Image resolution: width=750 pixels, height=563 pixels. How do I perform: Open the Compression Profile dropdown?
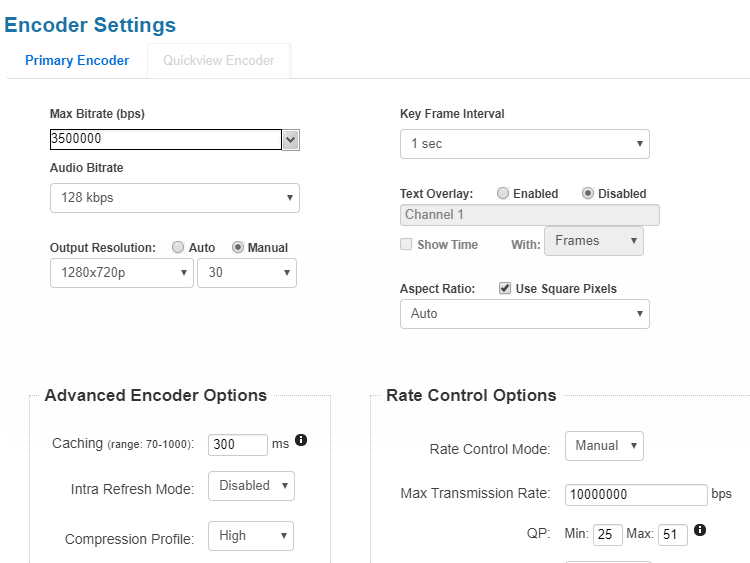coord(251,536)
